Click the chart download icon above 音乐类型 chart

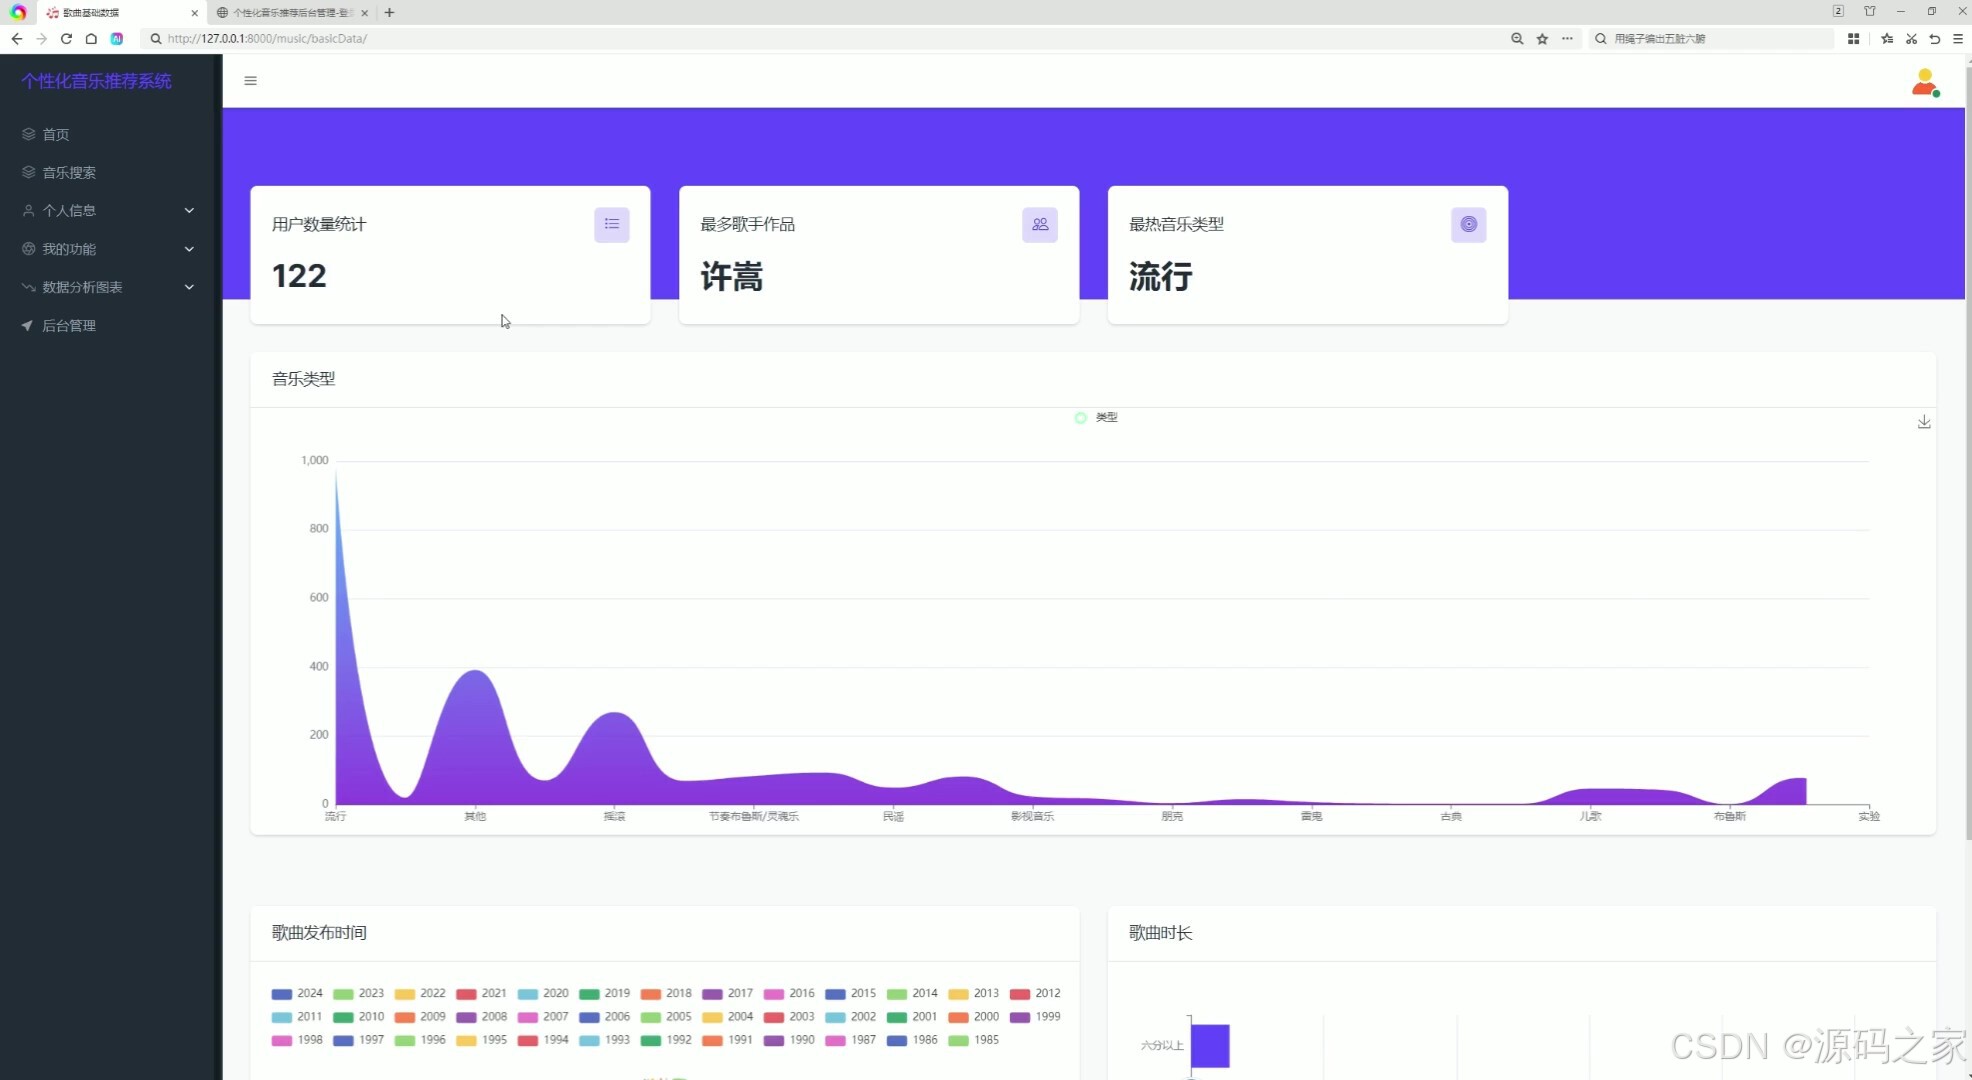point(1923,421)
